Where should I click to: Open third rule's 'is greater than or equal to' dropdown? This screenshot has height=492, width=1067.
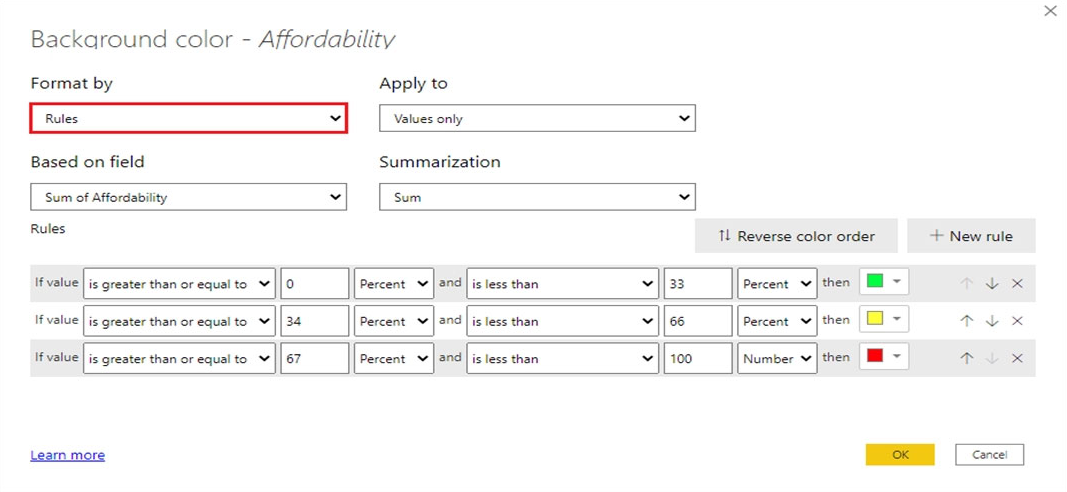click(180, 359)
